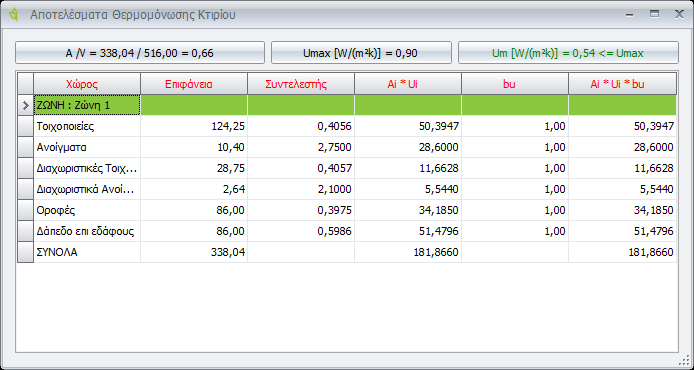Viewport: 694px width, 370px height.
Task: Click the row selector box beside Τοιχοποιείες
Action: coord(25,127)
